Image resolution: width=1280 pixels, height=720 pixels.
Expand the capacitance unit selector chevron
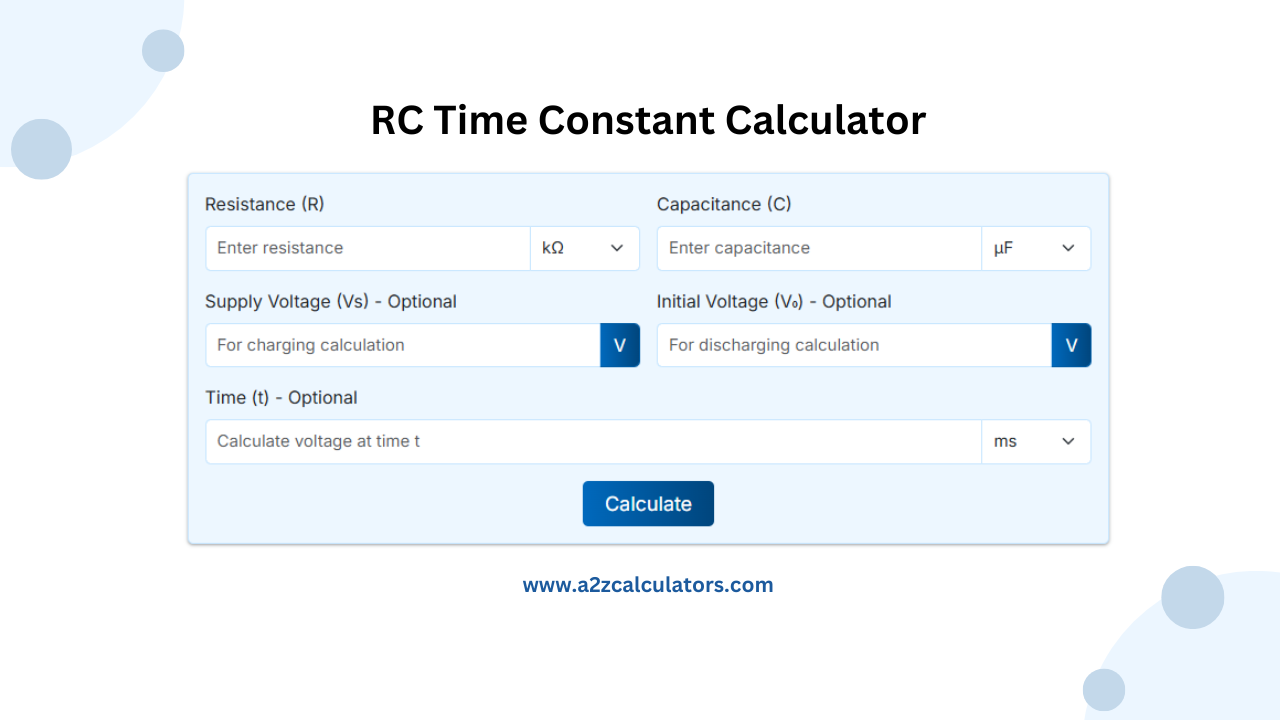click(1068, 248)
